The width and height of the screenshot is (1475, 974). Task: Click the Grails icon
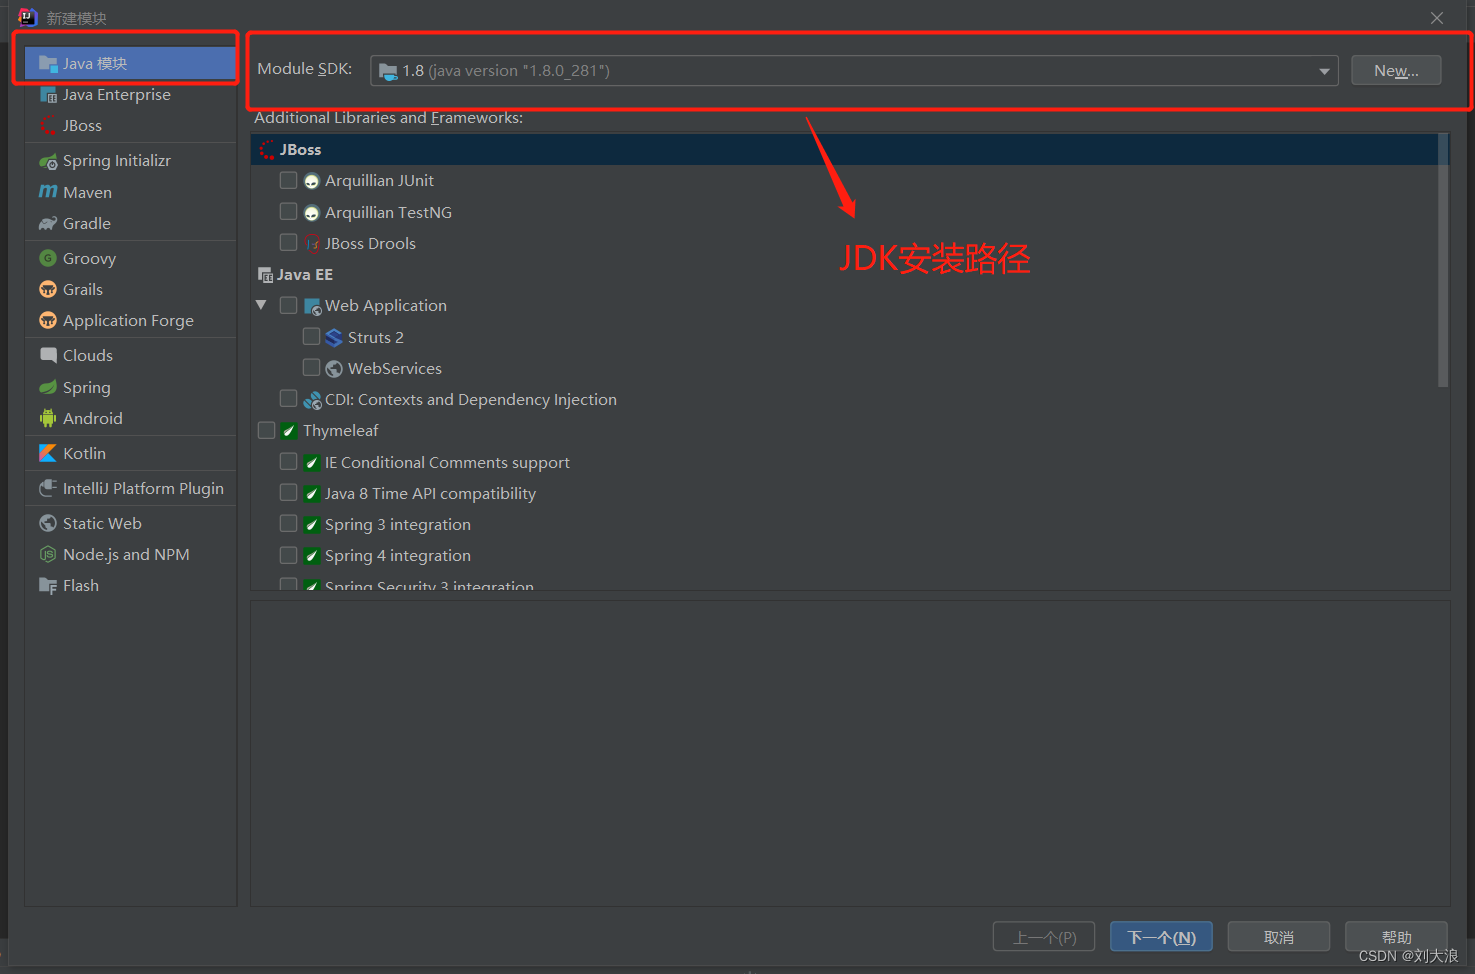48,289
